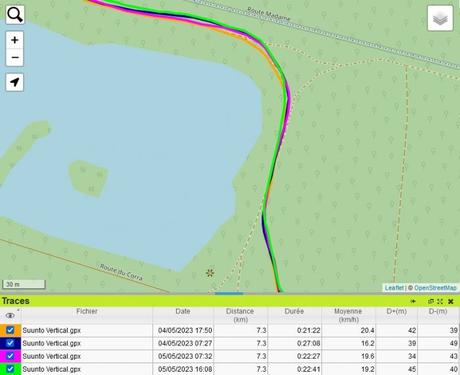460x375 pixels.
Task: Open the Leaflet attribution link
Action: pyautogui.click(x=394, y=288)
